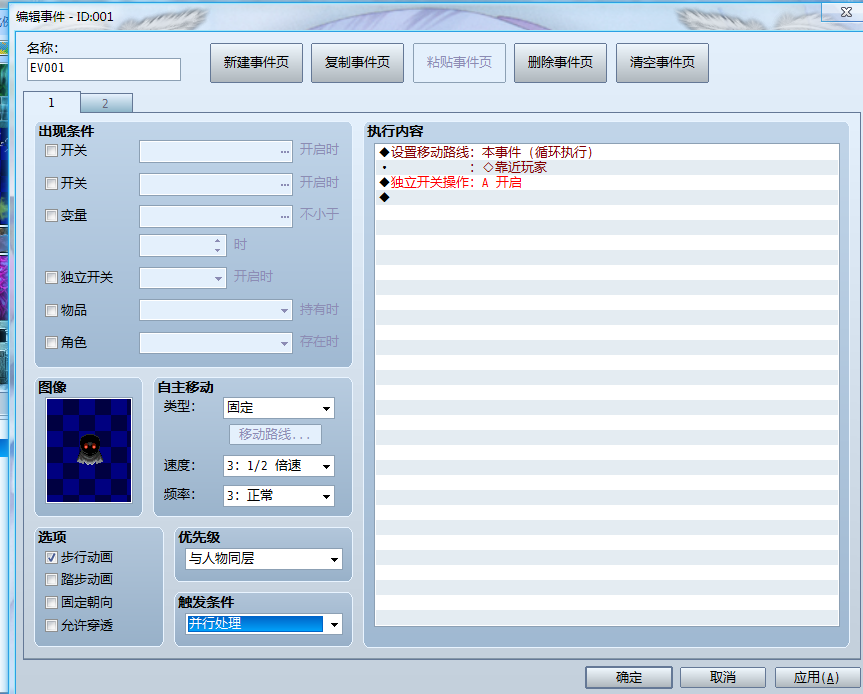The height and width of the screenshot is (694, 863).
Task: Check the 角色 condition checkbox
Action: (x=51, y=342)
